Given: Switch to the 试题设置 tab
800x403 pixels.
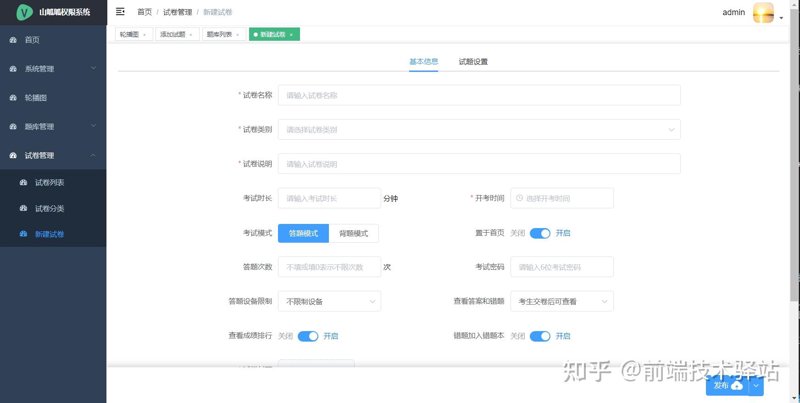Looking at the screenshot, I should (473, 62).
